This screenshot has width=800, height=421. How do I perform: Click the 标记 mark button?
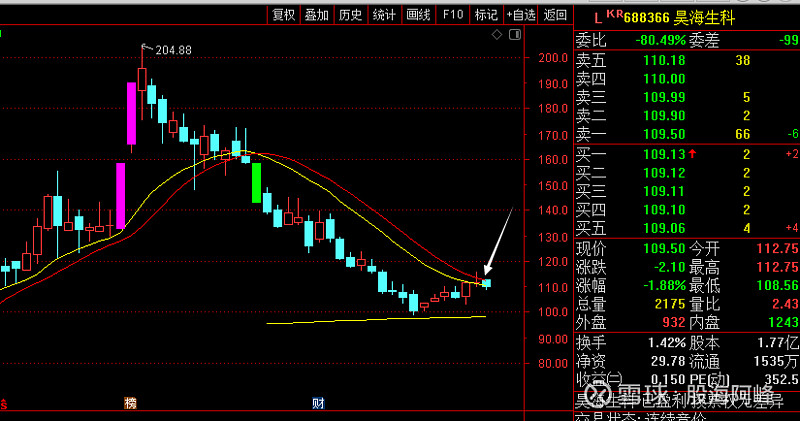pos(486,15)
